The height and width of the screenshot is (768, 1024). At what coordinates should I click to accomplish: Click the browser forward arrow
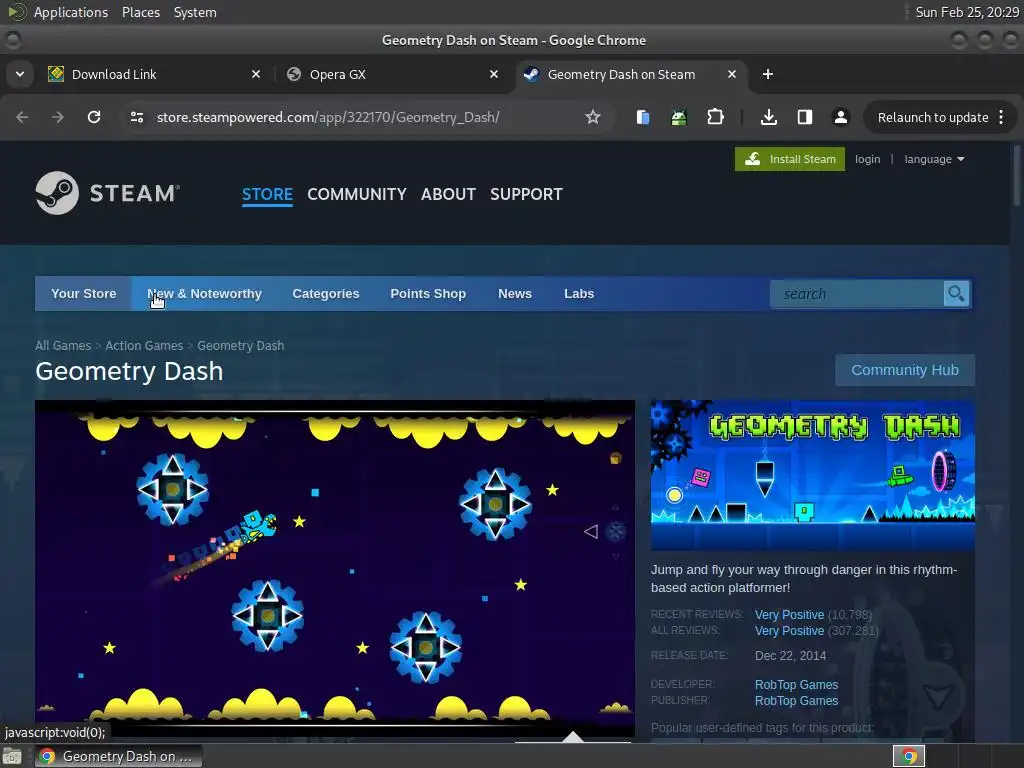(58, 117)
